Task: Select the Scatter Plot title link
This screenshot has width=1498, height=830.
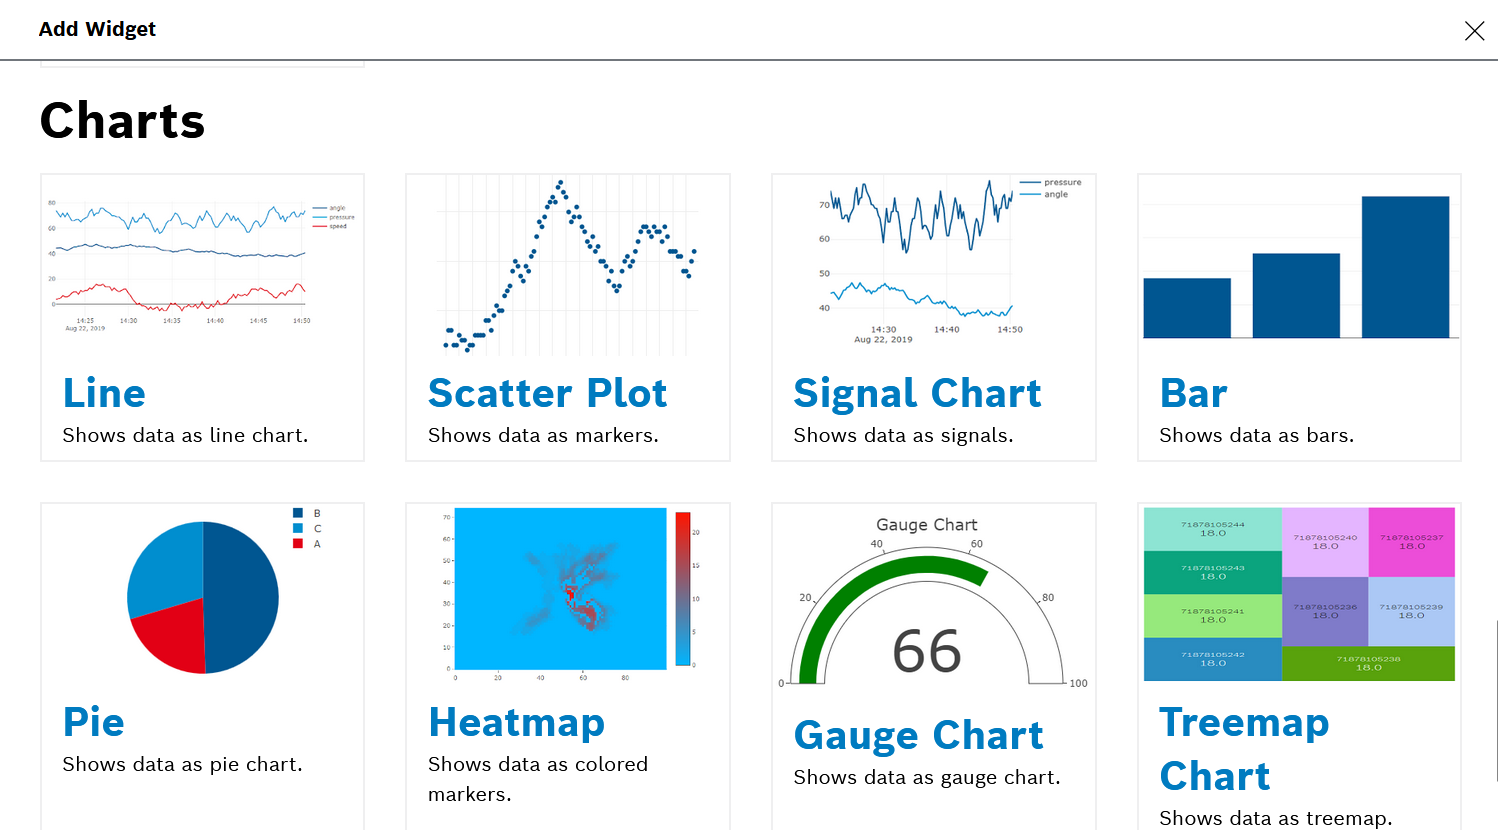Action: [x=547, y=393]
